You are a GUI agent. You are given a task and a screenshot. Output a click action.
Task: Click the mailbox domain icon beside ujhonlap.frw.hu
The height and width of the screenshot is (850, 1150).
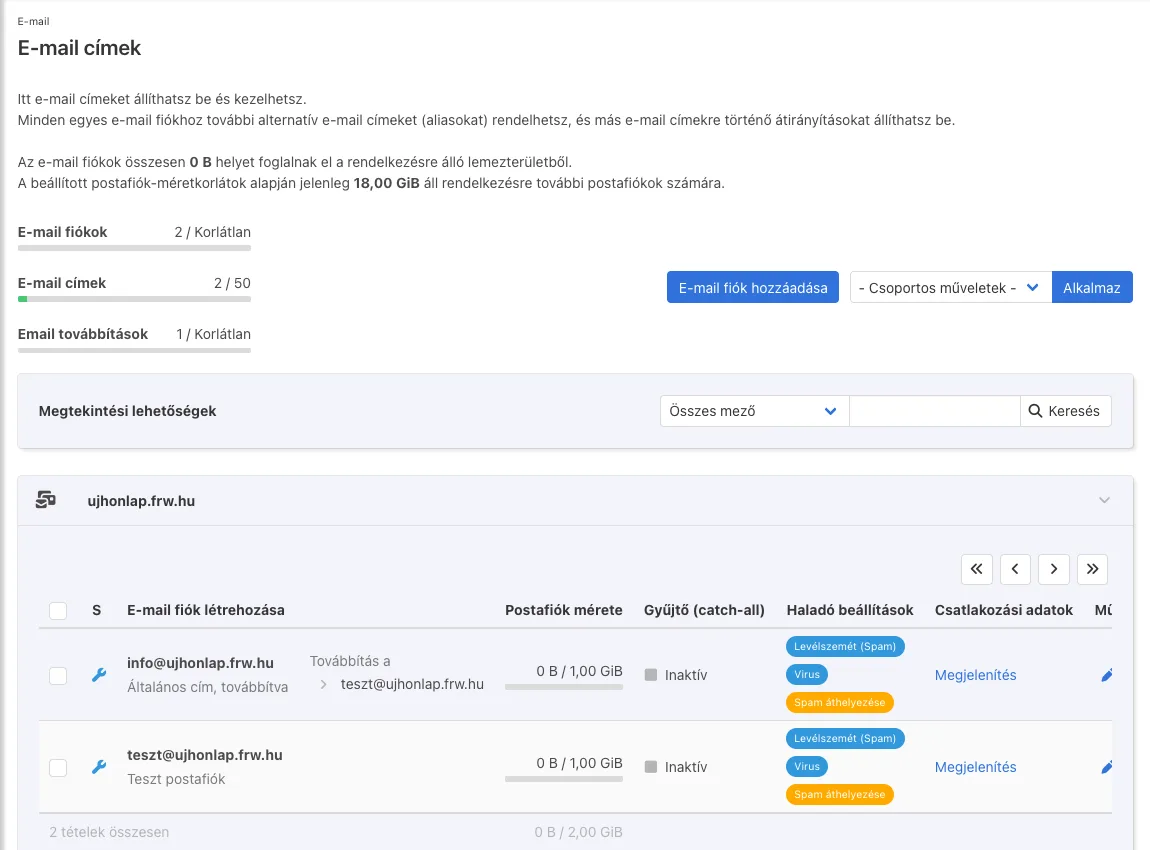coord(45,500)
